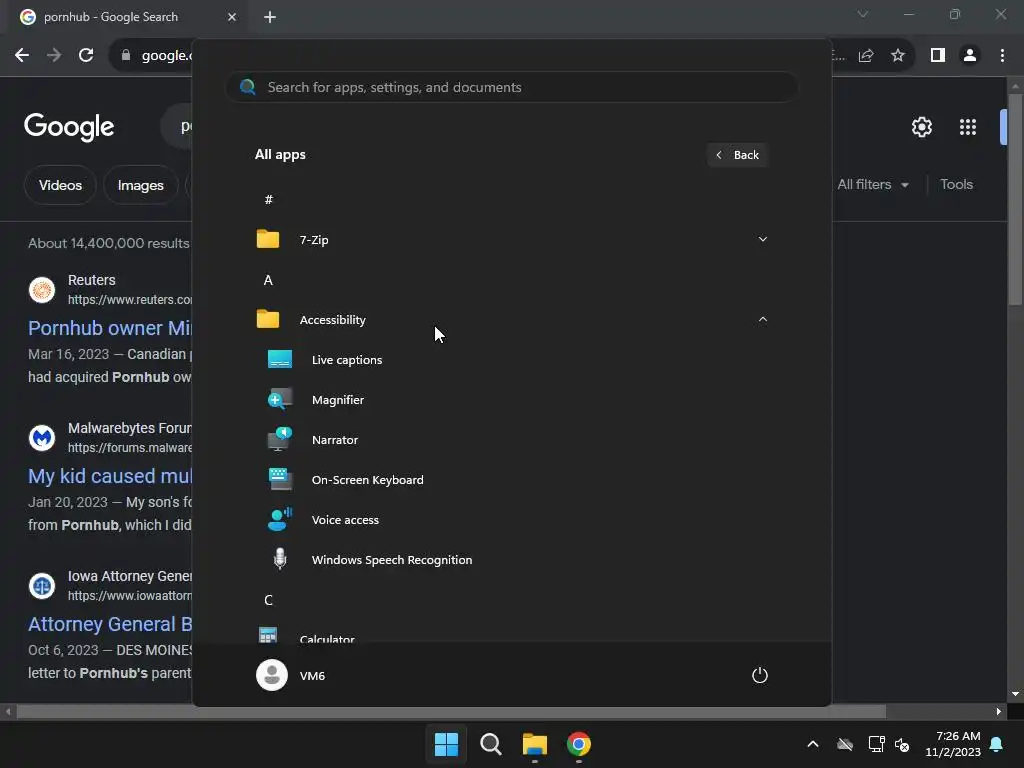Select the Videos filter tab in Google

point(60,185)
